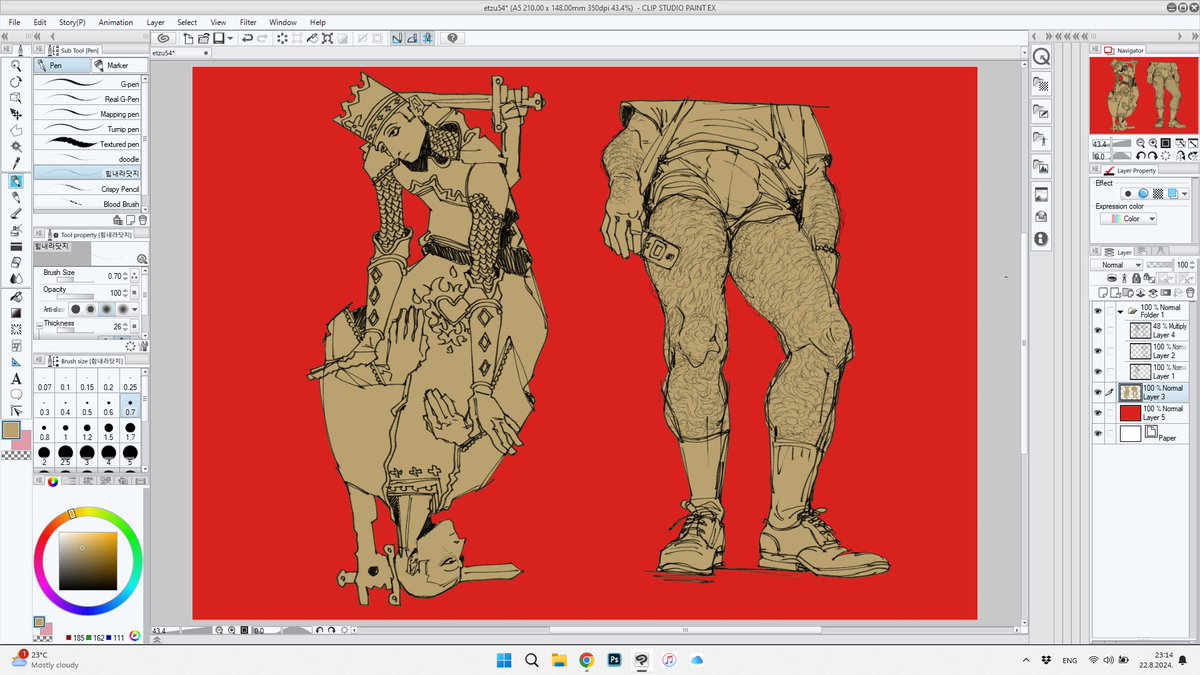
Task: Open the Story(P) menu
Action: point(71,22)
